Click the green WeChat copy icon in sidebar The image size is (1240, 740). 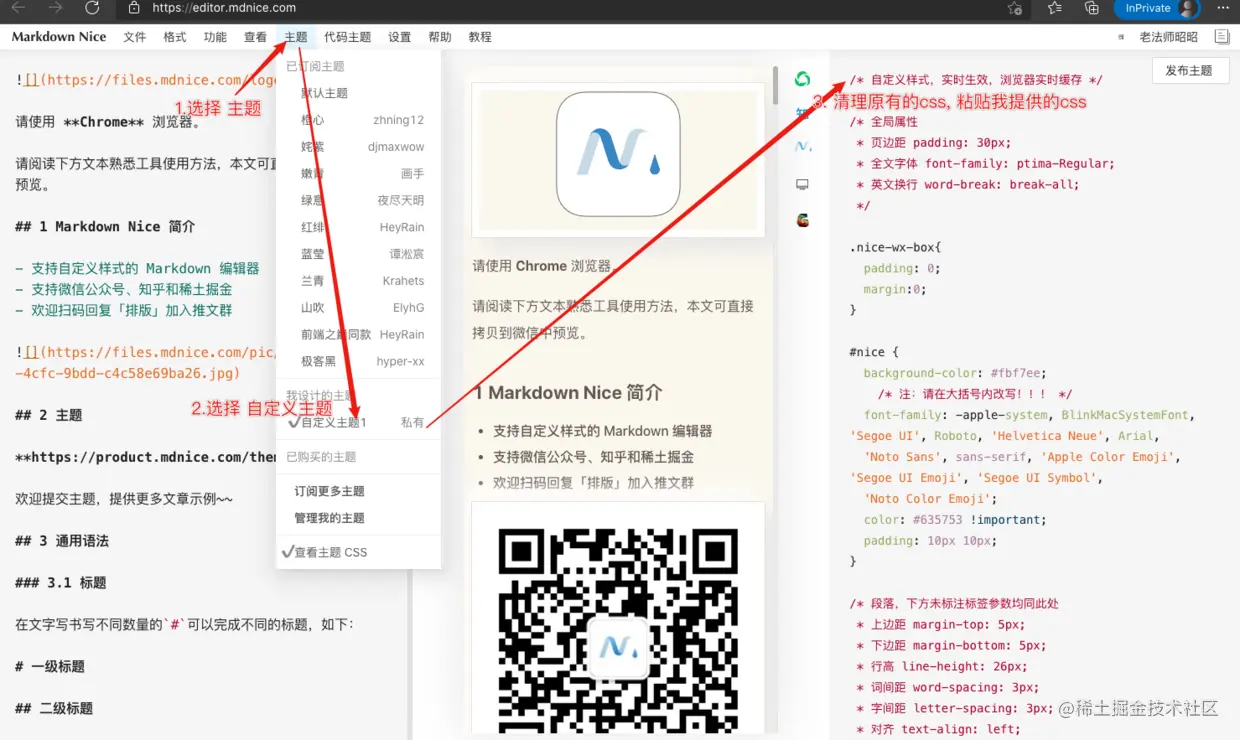tap(802, 77)
